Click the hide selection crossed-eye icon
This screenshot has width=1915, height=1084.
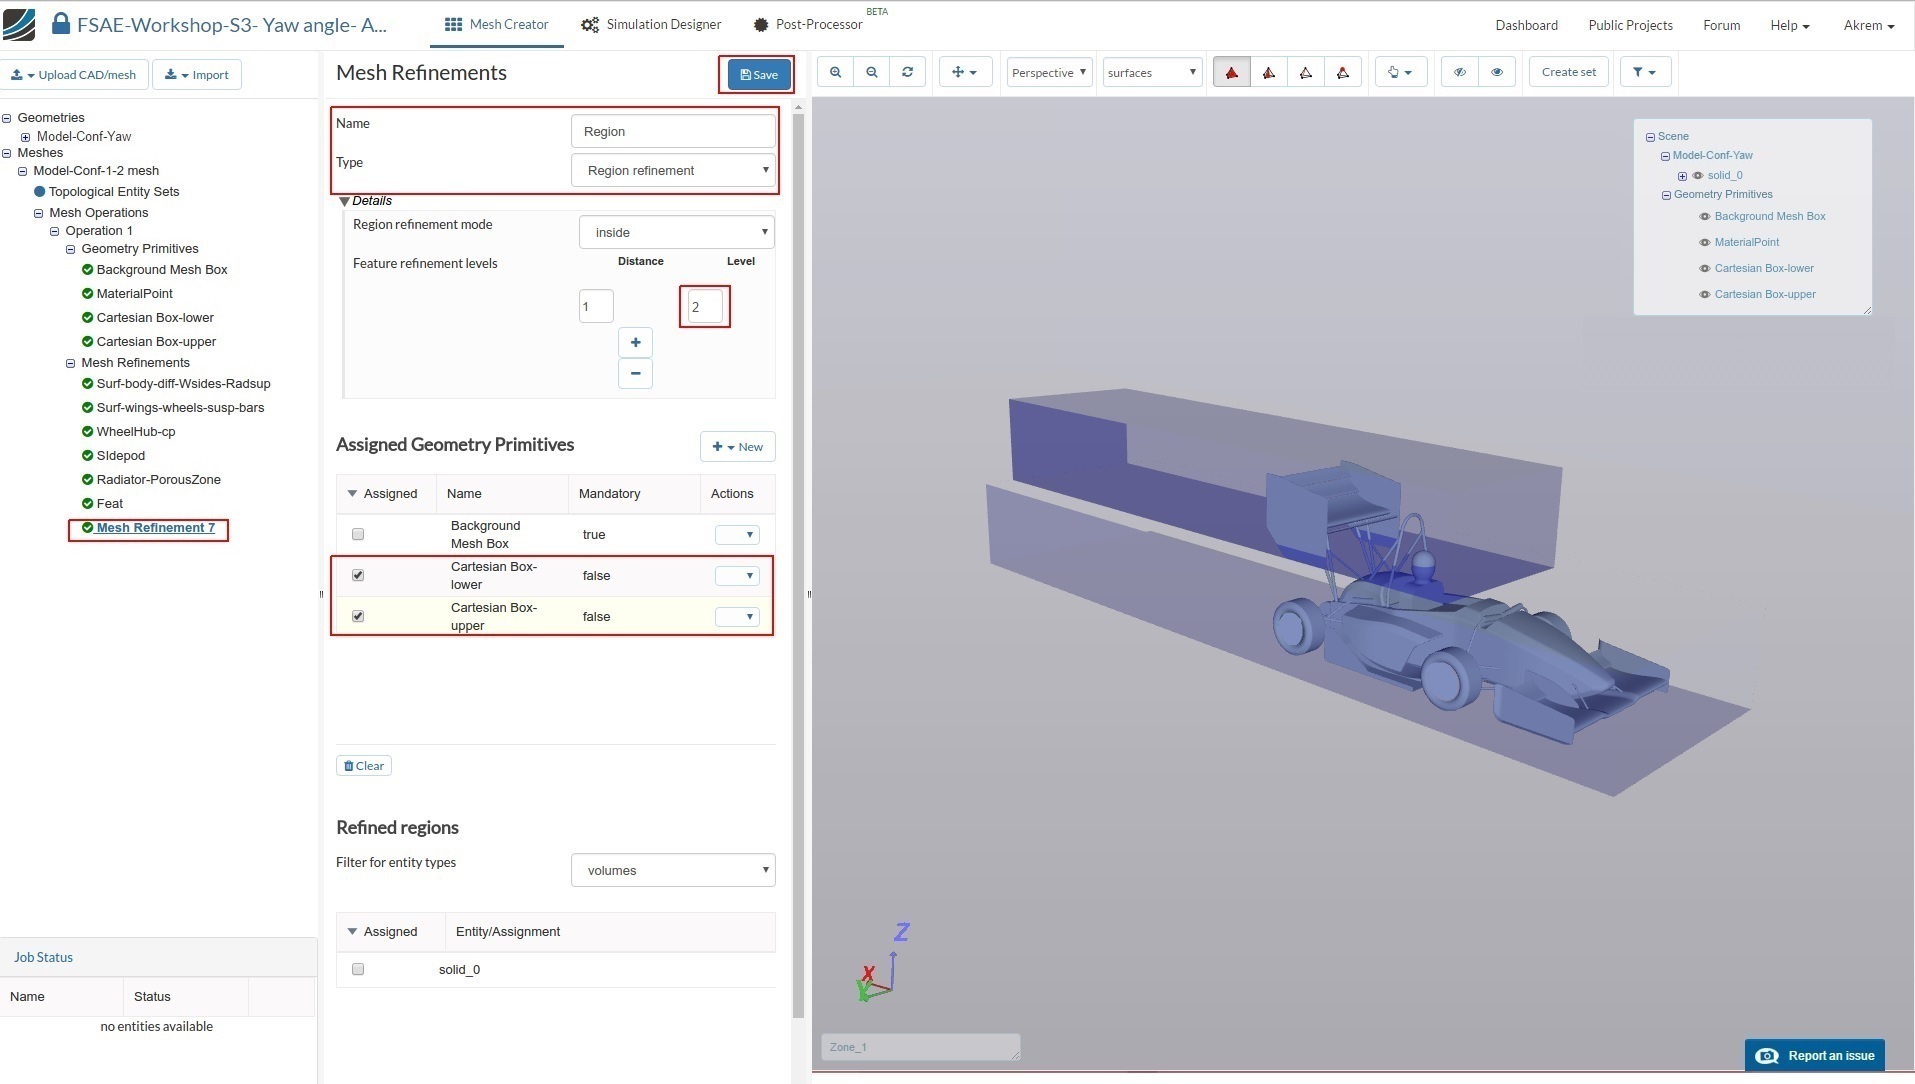pyautogui.click(x=1459, y=72)
